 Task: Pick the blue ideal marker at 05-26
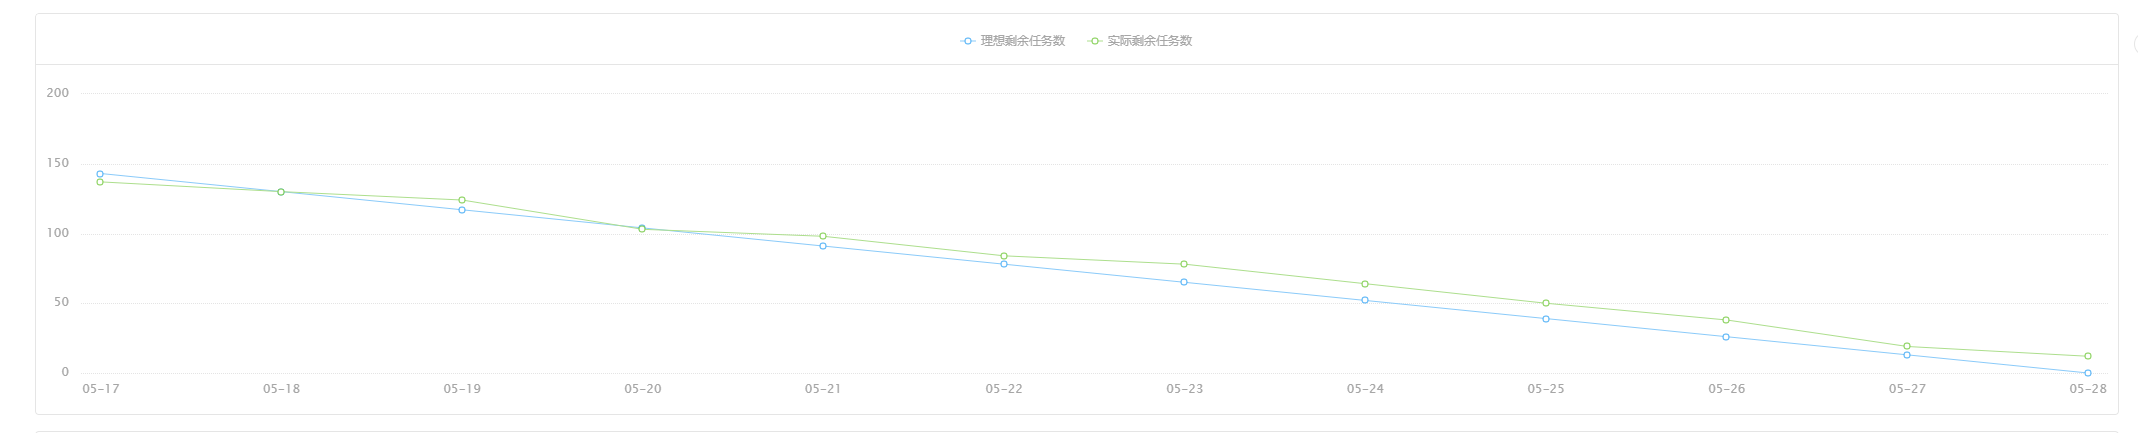1726,337
